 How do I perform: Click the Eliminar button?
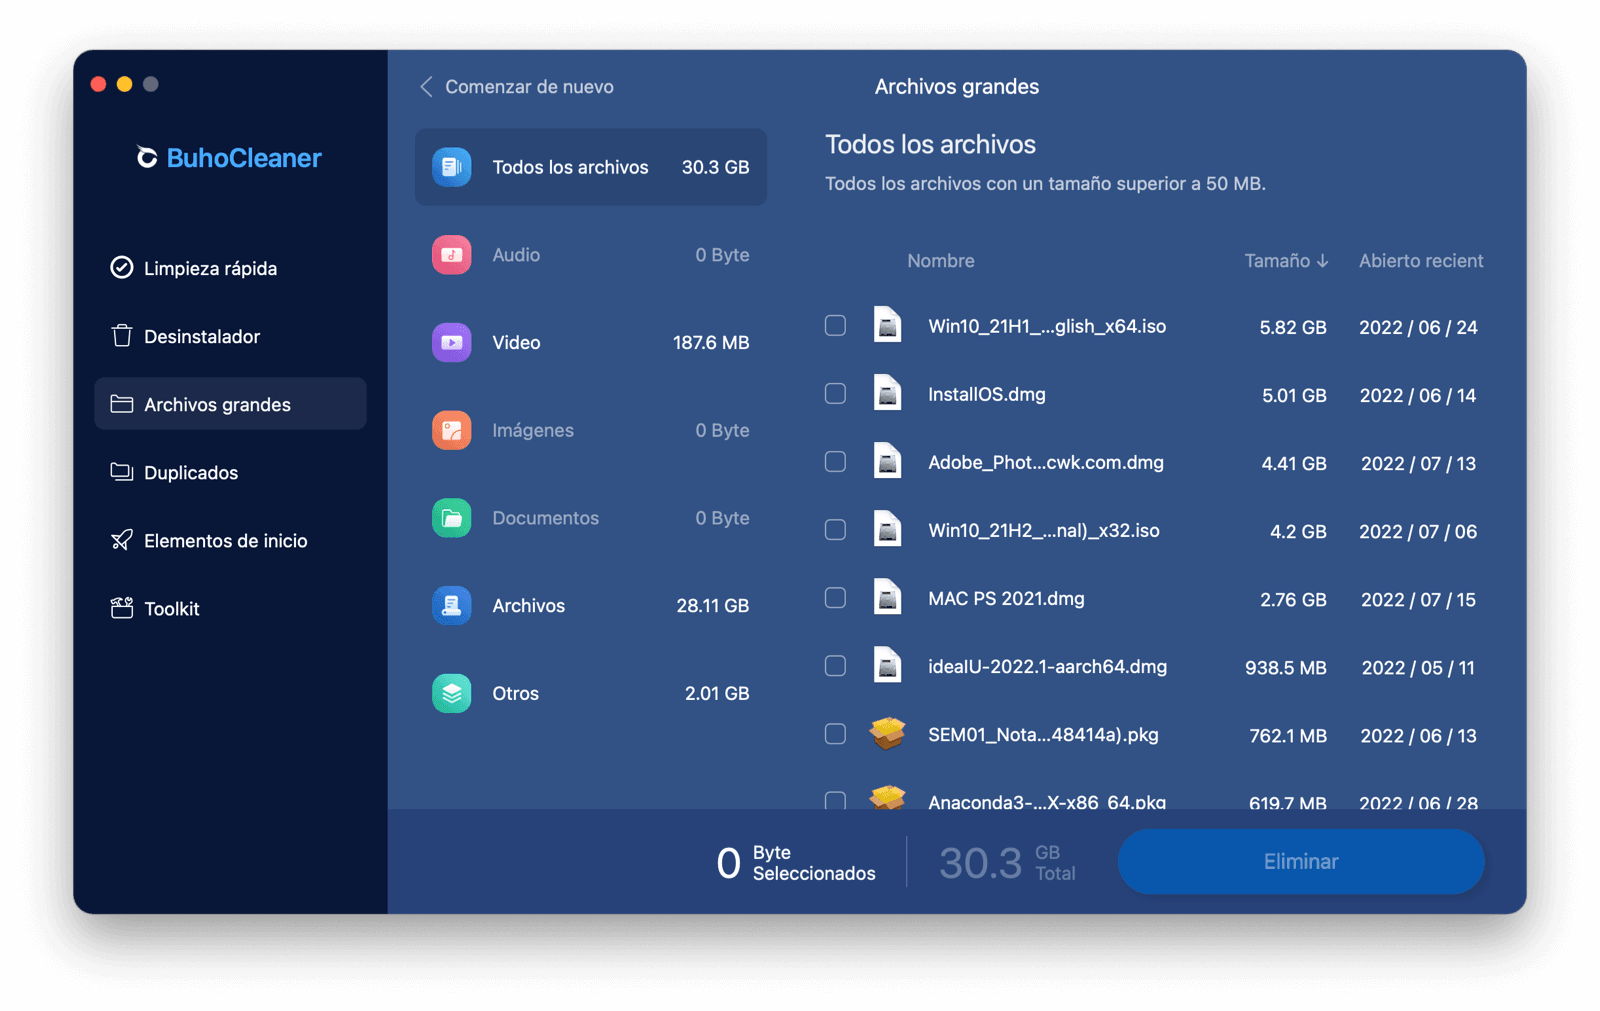click(1300, 861)
